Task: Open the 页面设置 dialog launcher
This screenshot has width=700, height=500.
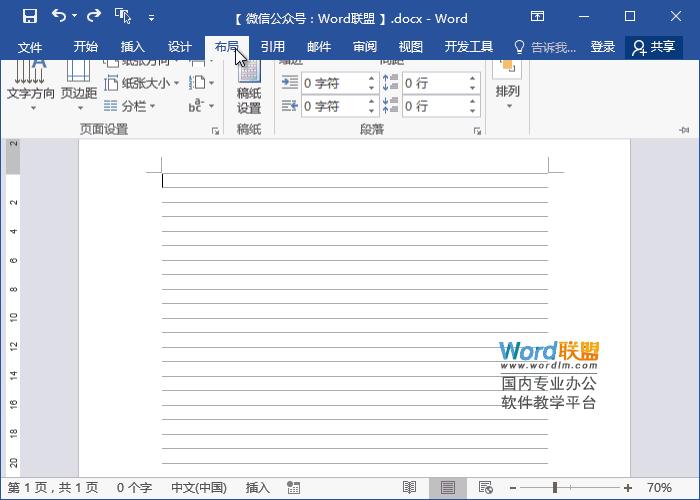Action: [x=215, y=130]
